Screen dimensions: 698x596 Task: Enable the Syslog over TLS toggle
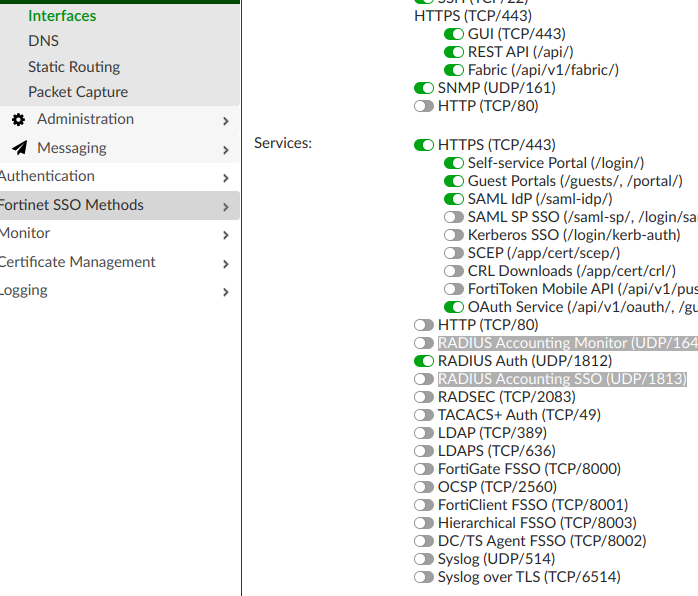coord(424,577)
